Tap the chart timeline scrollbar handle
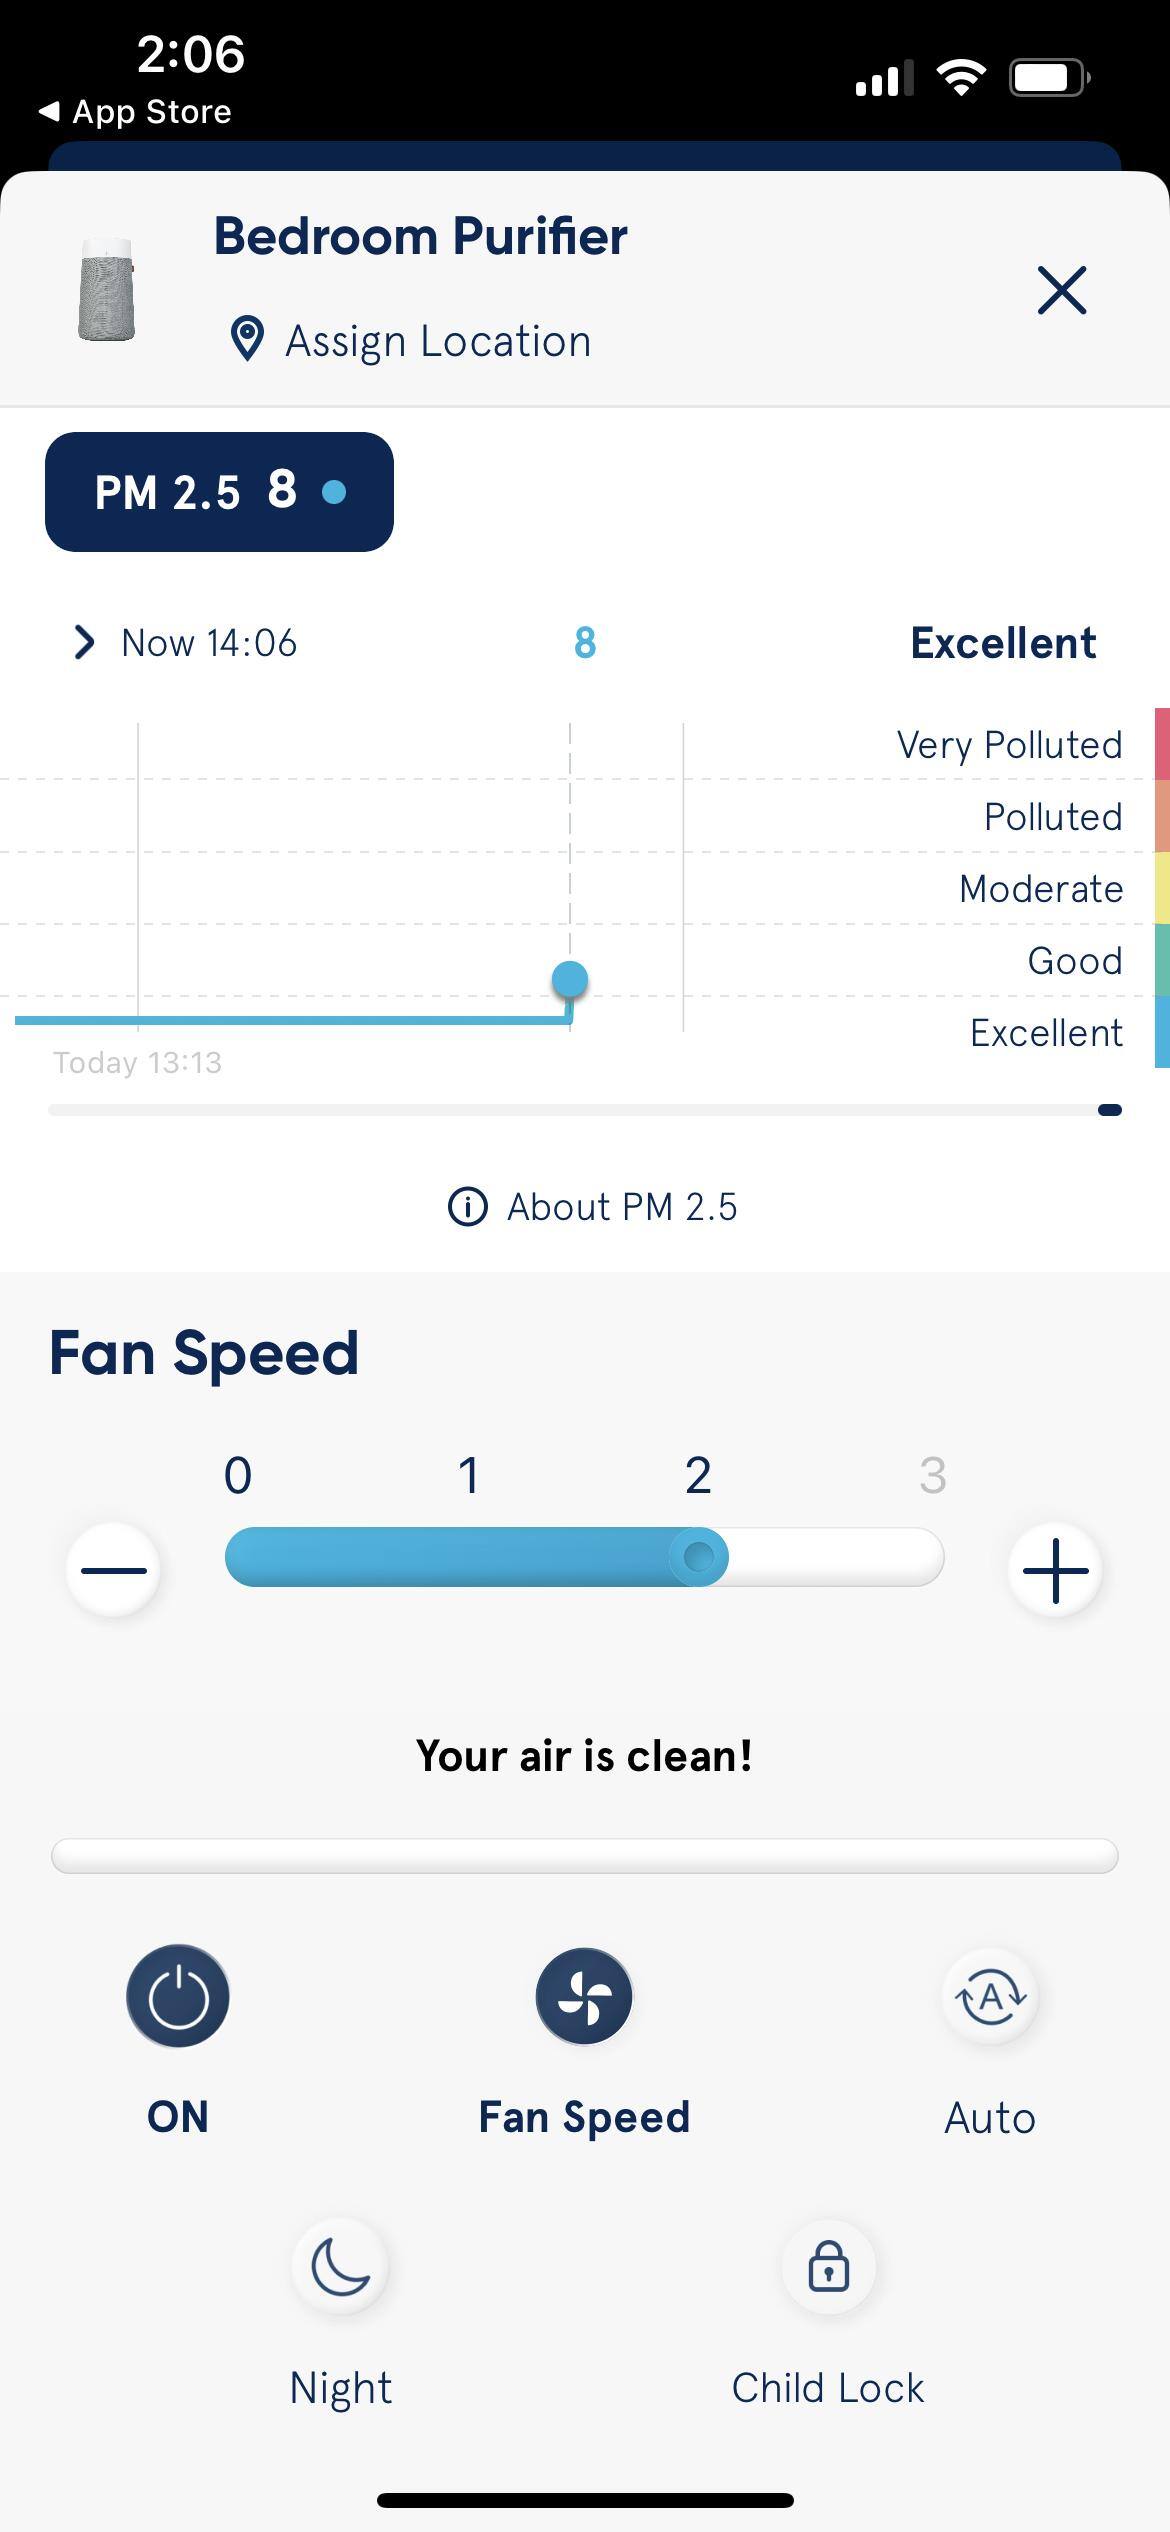1170x2532 pixels. [1109, 1110]
